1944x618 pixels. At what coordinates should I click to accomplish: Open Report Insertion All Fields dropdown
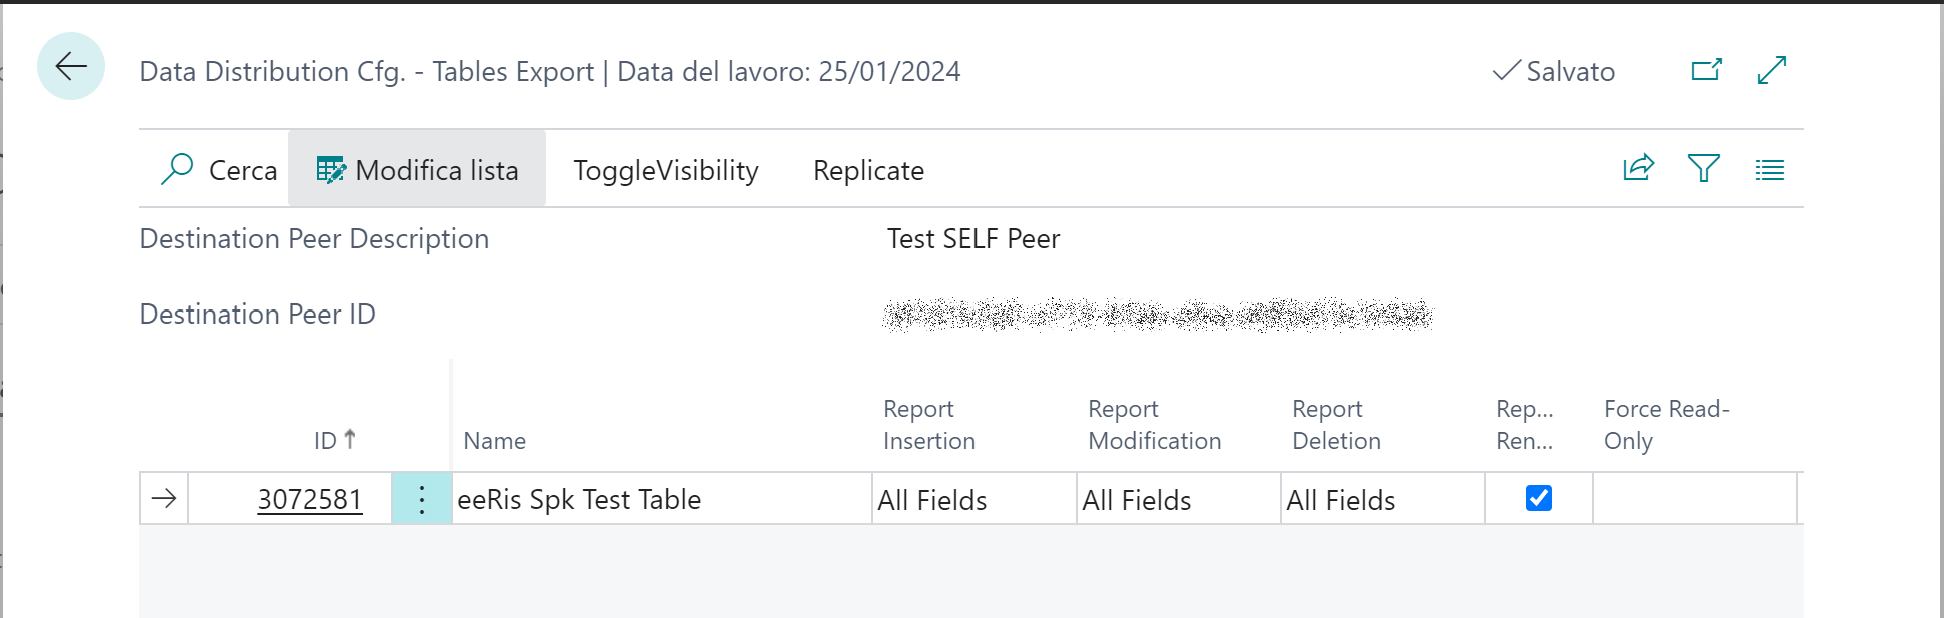click(x=974, y=499)
